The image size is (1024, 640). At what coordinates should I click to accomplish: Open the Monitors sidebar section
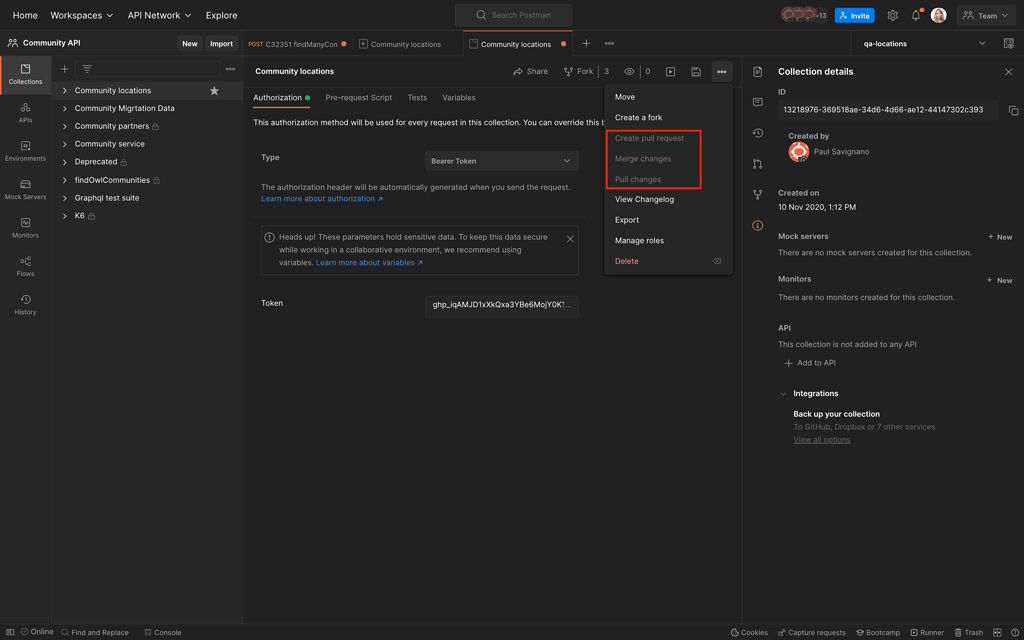[x=25, y=227]
